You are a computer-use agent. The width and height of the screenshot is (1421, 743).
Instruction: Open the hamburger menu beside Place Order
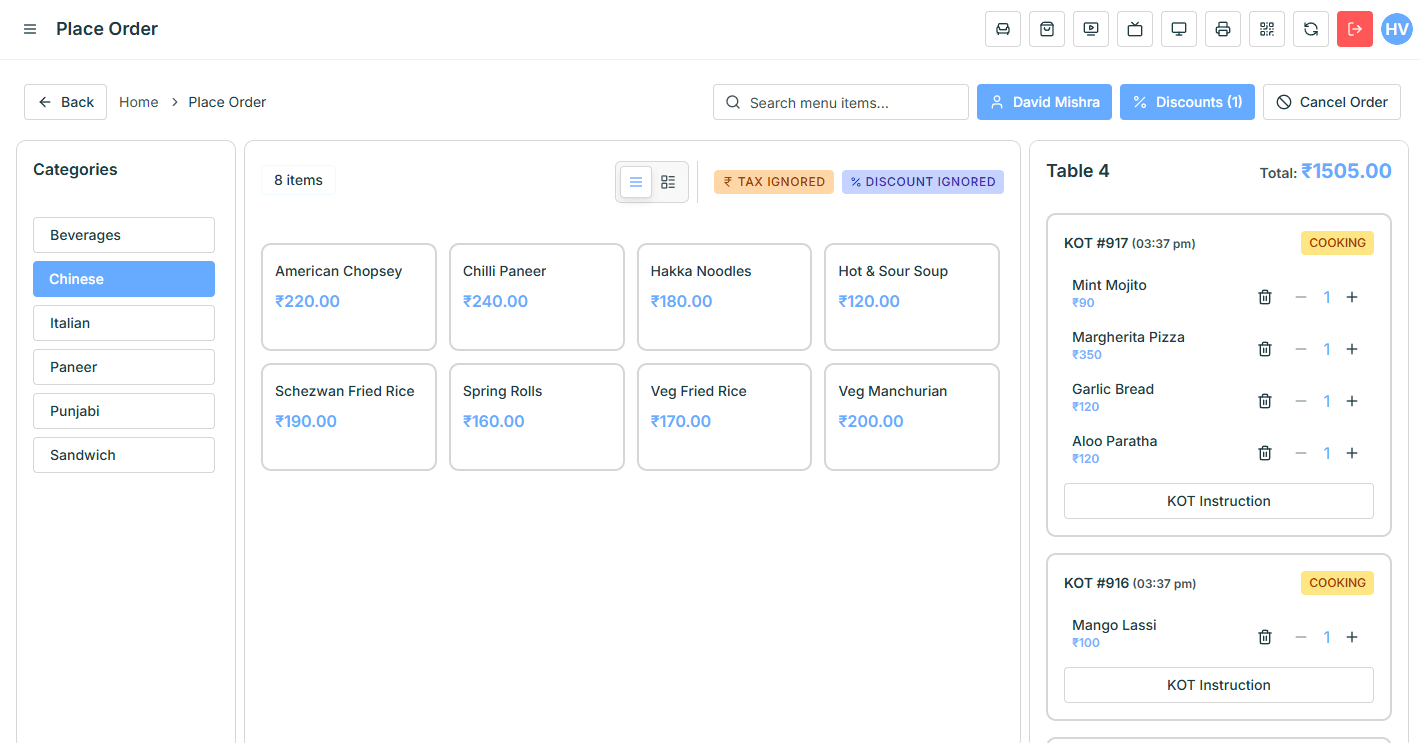(x=30, y=29)
